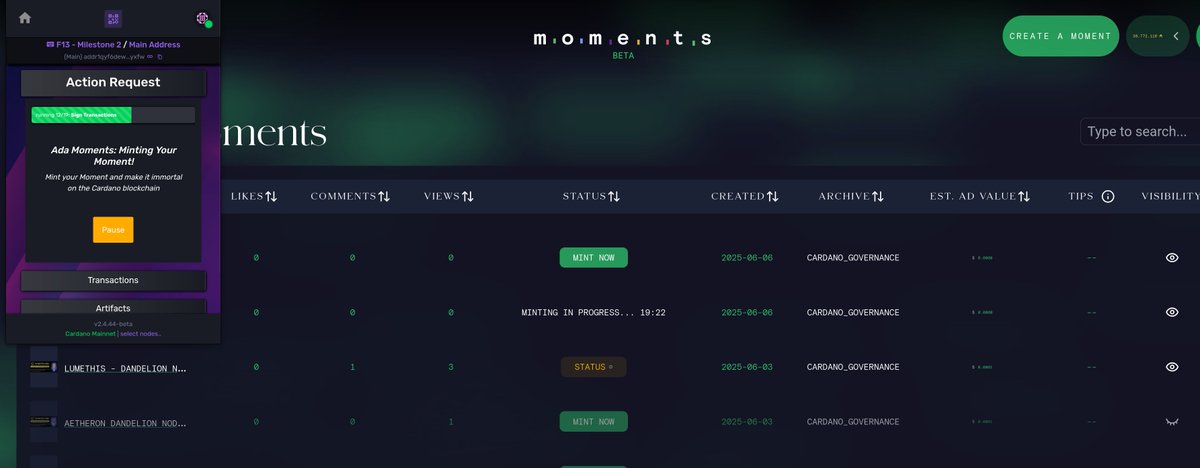Image resolution: width=1200 pixels, height=468 pixels.
Task: Select the v2.4.44-beta version text
Action: (x=113, y=324)
